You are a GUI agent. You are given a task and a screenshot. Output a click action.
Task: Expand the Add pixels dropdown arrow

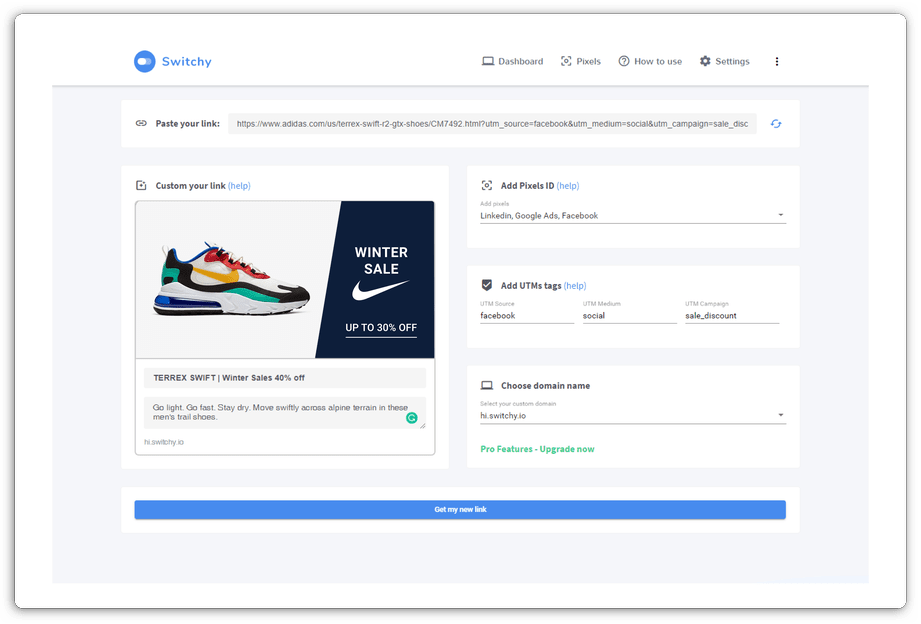pyautogui.click(x=781, y=215)
